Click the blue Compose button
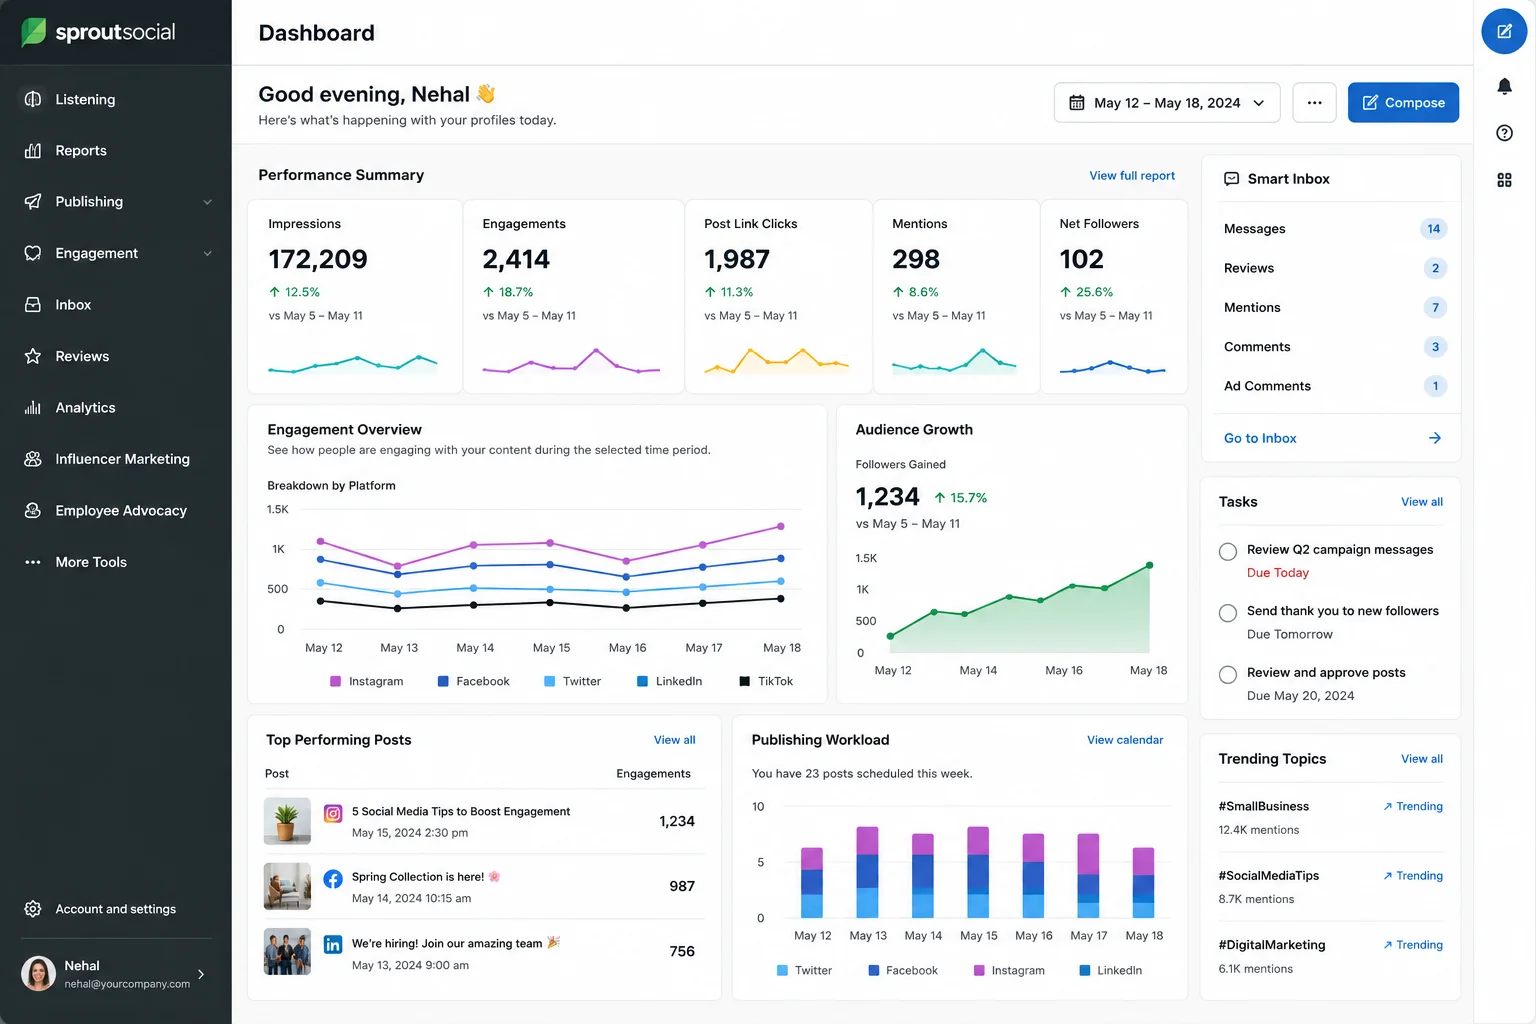 point(1403,103)
